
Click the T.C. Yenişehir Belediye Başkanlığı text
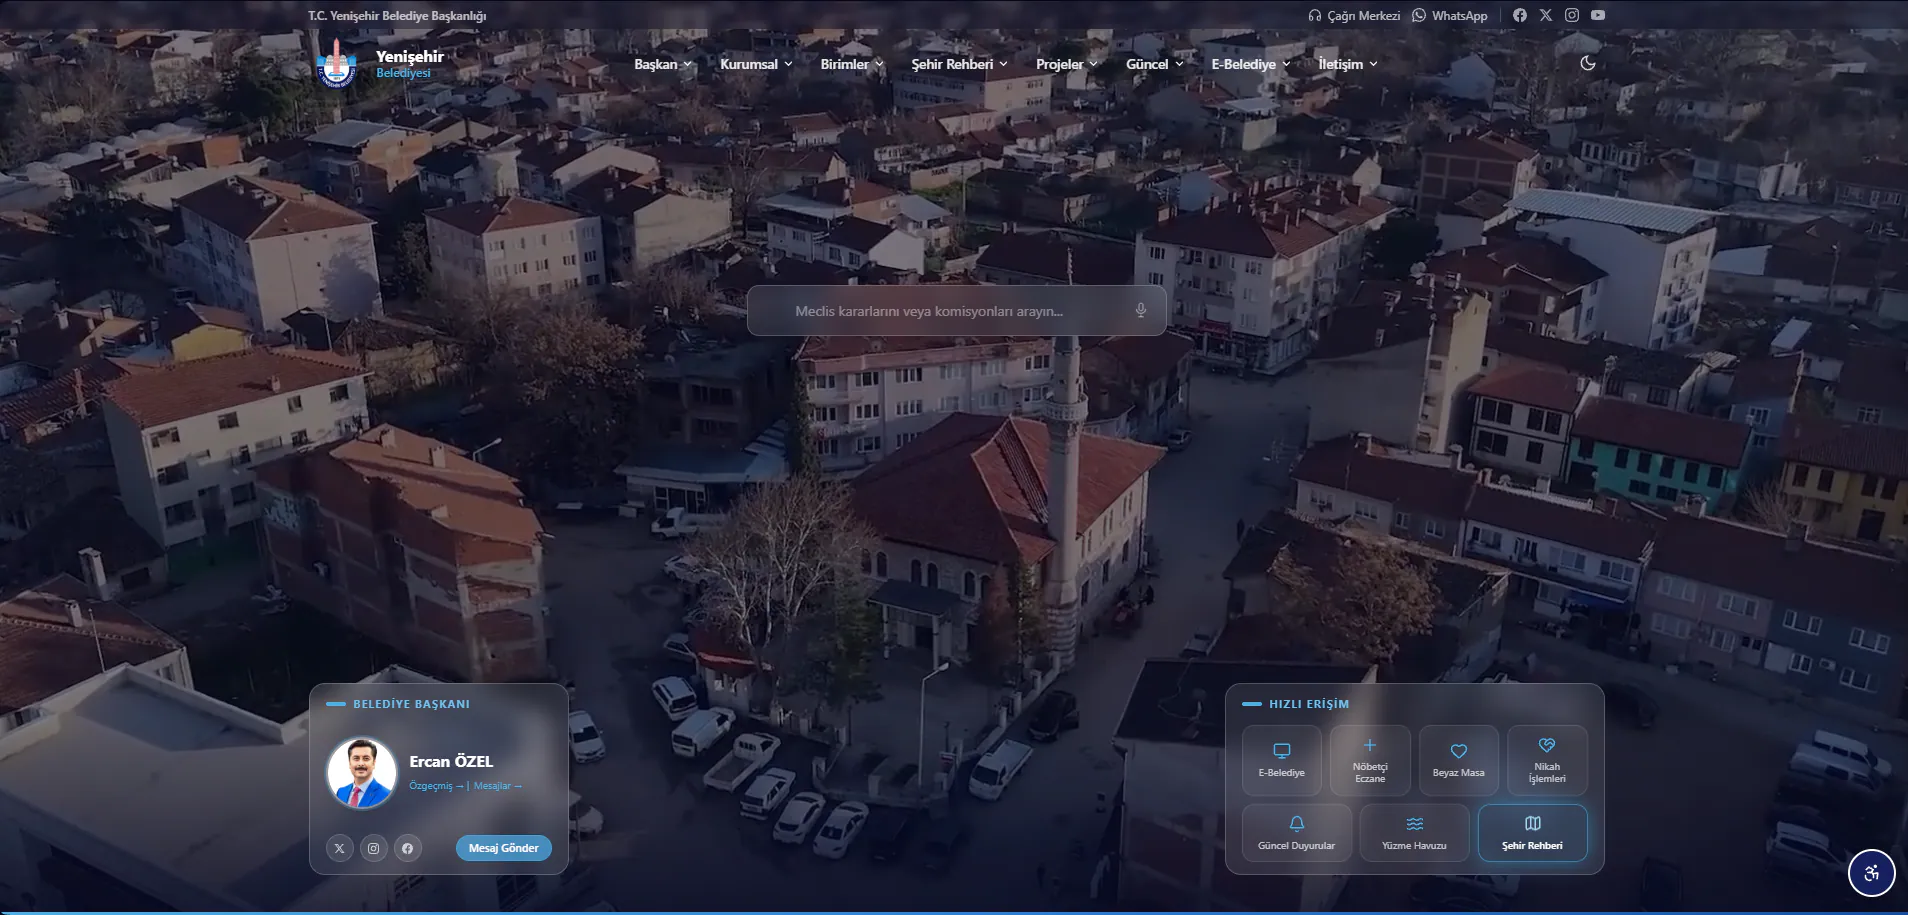pyautogui.click(x=397, y=16)
